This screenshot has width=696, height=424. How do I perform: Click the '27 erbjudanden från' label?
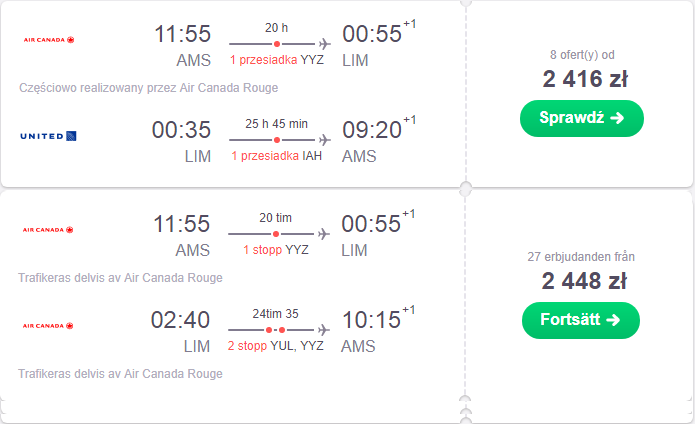pyautogui.click(x=581, y=257)
